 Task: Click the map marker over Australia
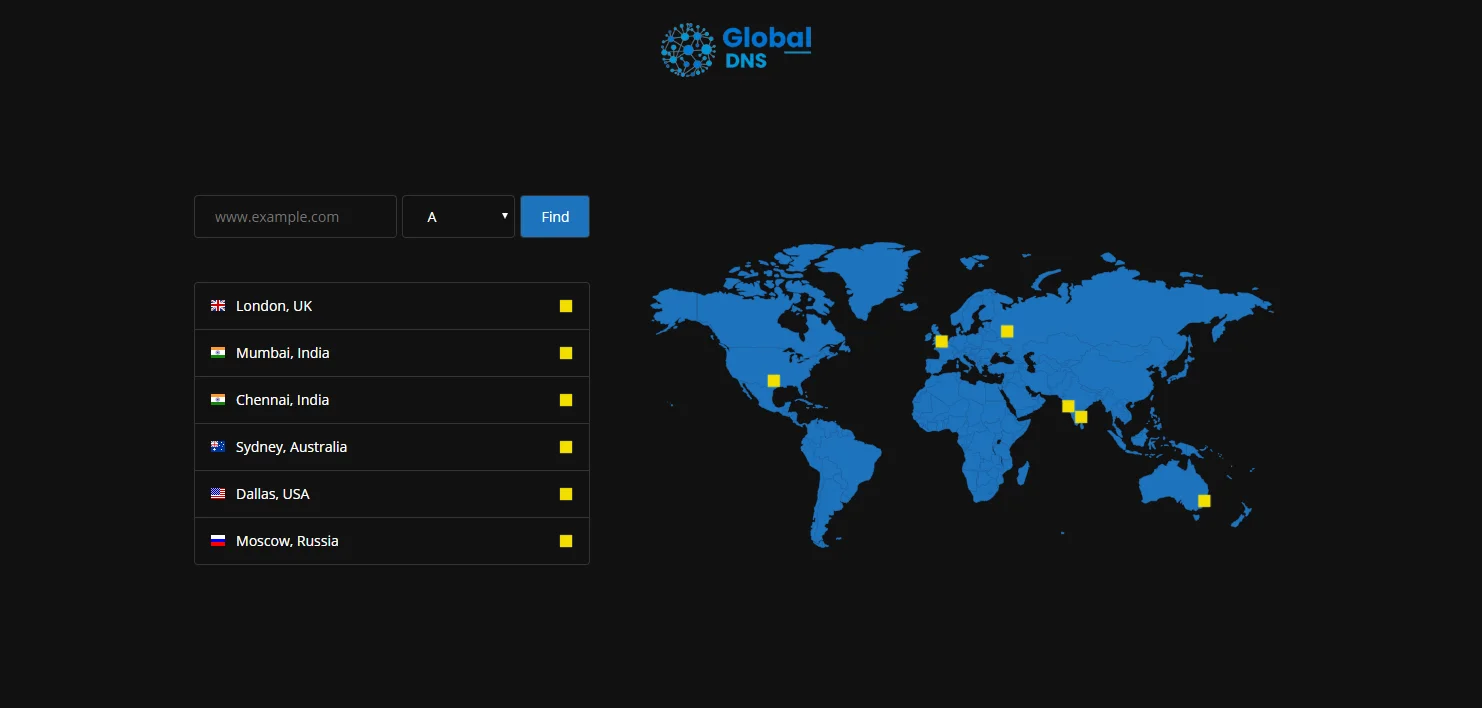pyautogui.click(x=1204, y=500)
